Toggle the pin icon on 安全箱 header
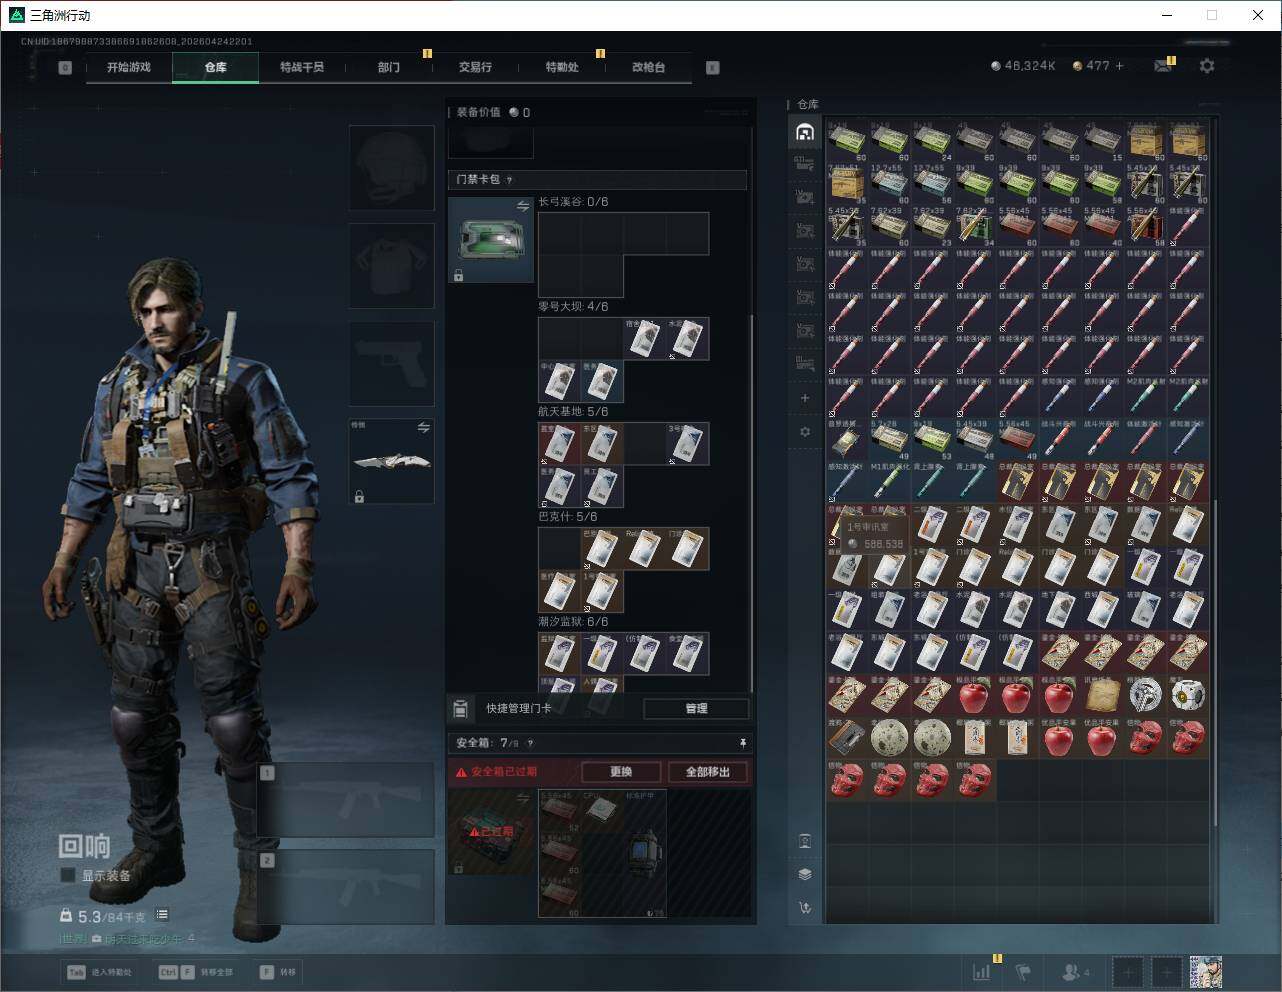The image size is (1282, 992). click(x=742, y=743)
